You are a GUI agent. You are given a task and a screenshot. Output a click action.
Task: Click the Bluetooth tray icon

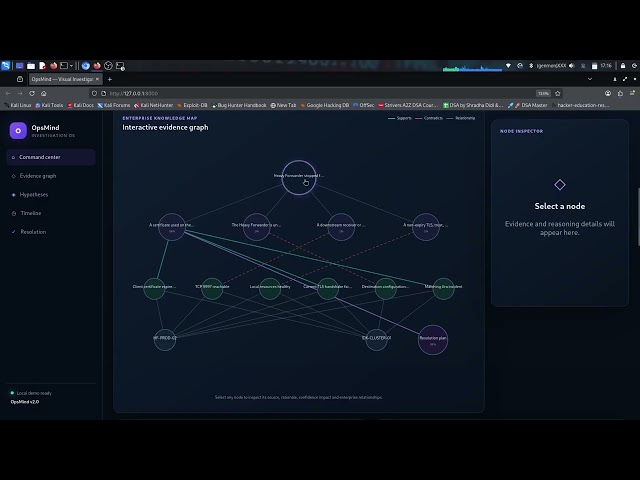531,66
